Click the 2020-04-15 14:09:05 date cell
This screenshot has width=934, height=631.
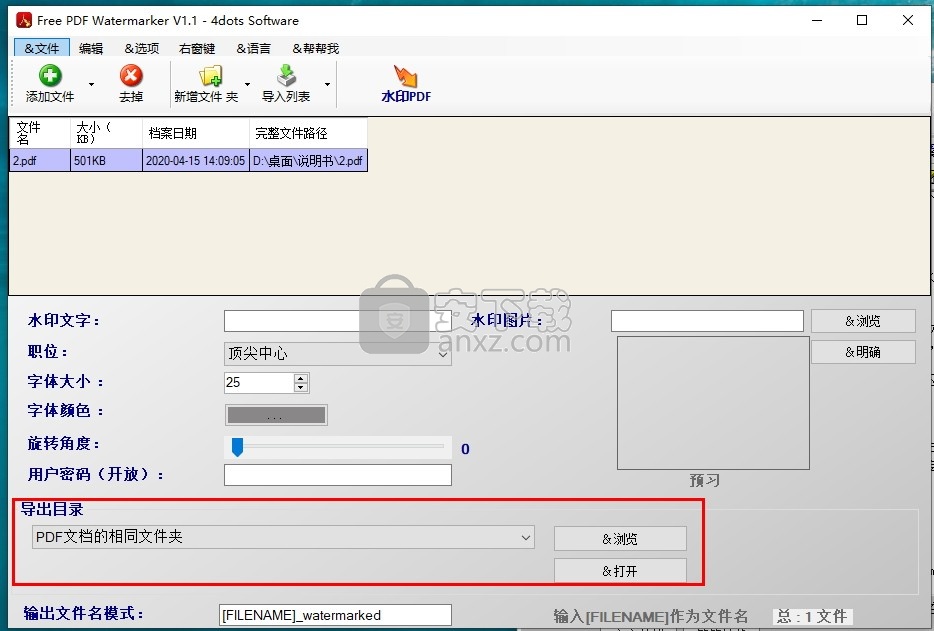(195, 160)
